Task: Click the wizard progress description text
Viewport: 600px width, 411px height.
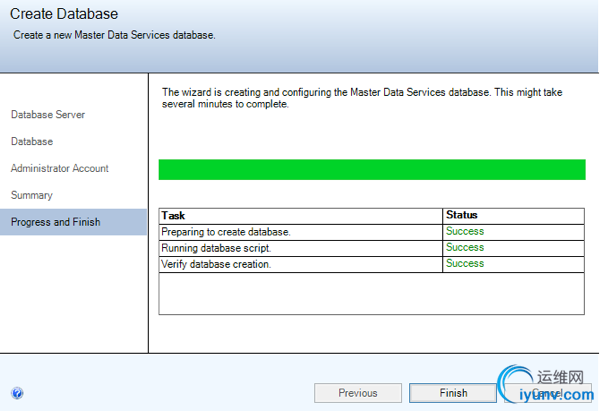Action: point(362,98)
